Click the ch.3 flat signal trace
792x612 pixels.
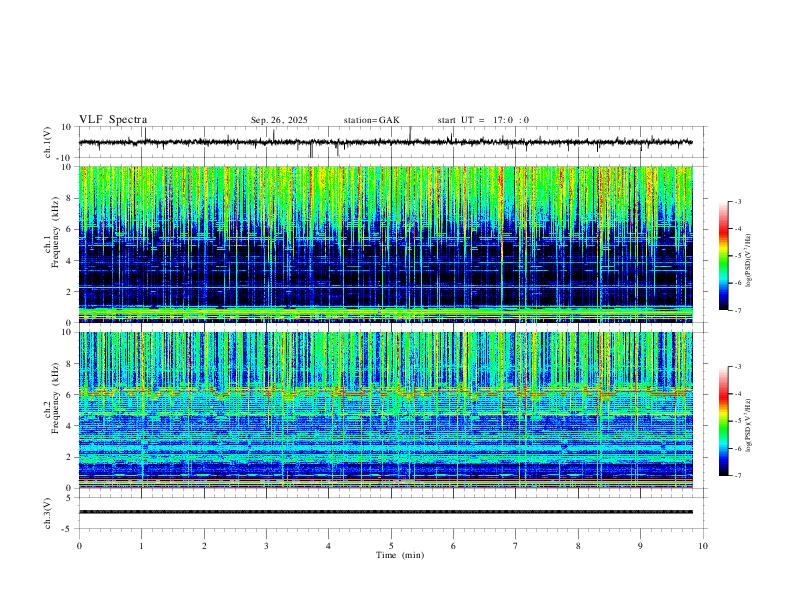[x=385, y=512]
